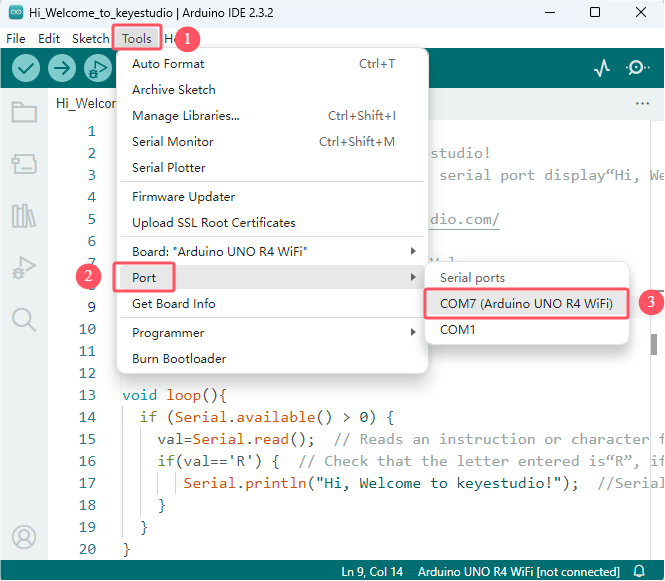Select COM7 (Arduino UNO R4 WiFi) port
665x581 pixels.
526,304
